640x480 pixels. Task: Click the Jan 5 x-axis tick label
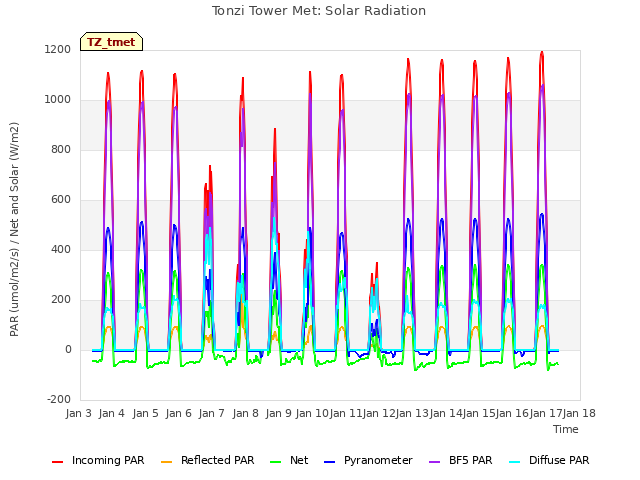pyautogui.click(x=145, y=413)
